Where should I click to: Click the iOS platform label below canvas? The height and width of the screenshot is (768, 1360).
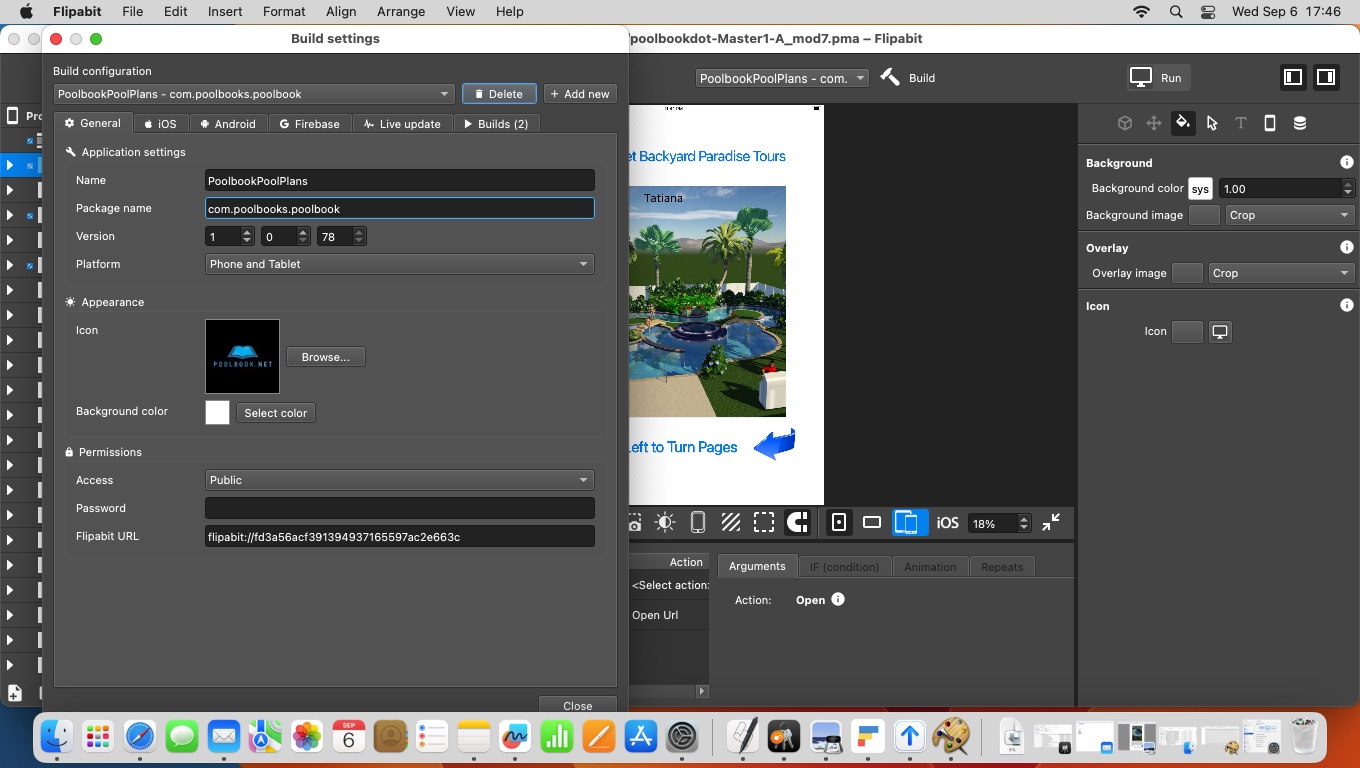tap(947, 523)
